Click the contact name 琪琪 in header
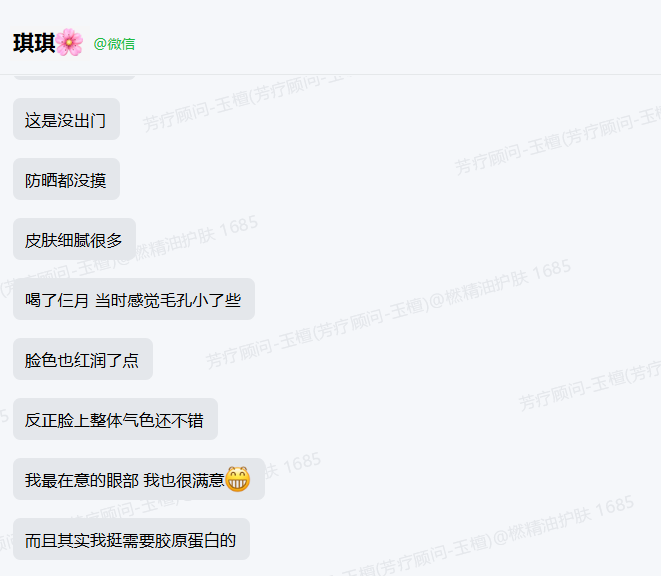Viewport: 661px width, 576px height. point(34,43)
